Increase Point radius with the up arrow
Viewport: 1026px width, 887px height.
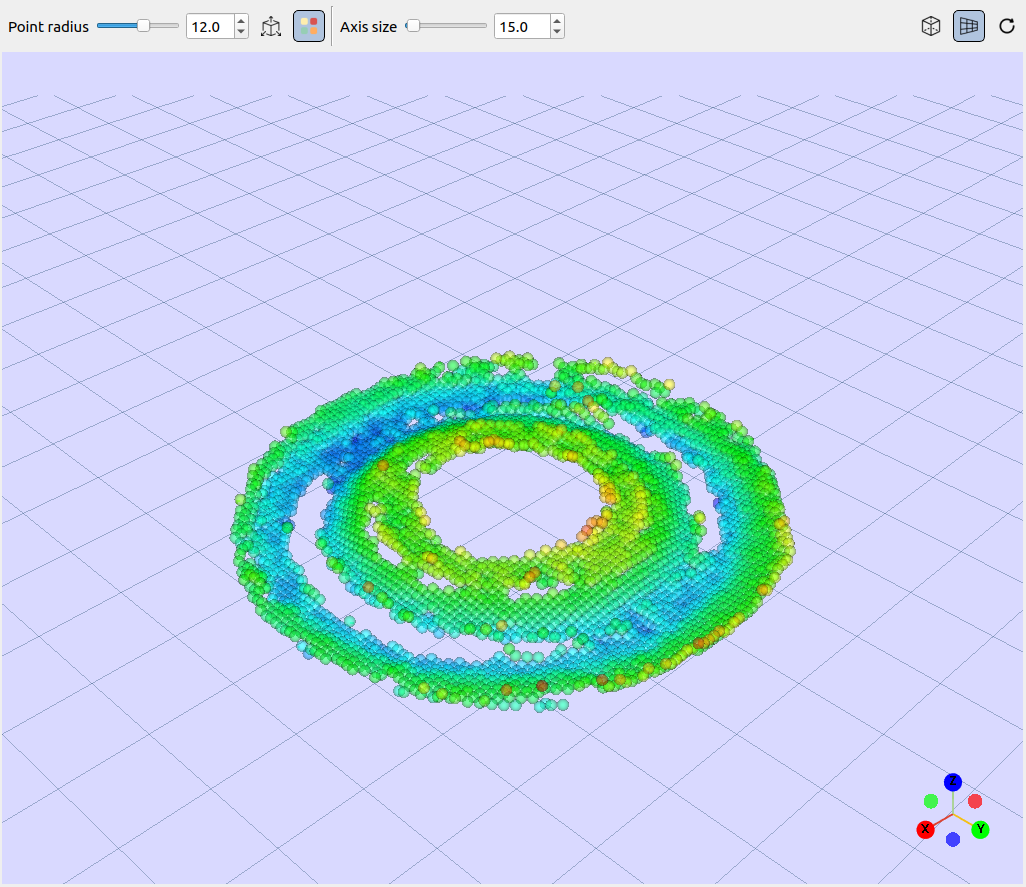[x=241, y=21]
